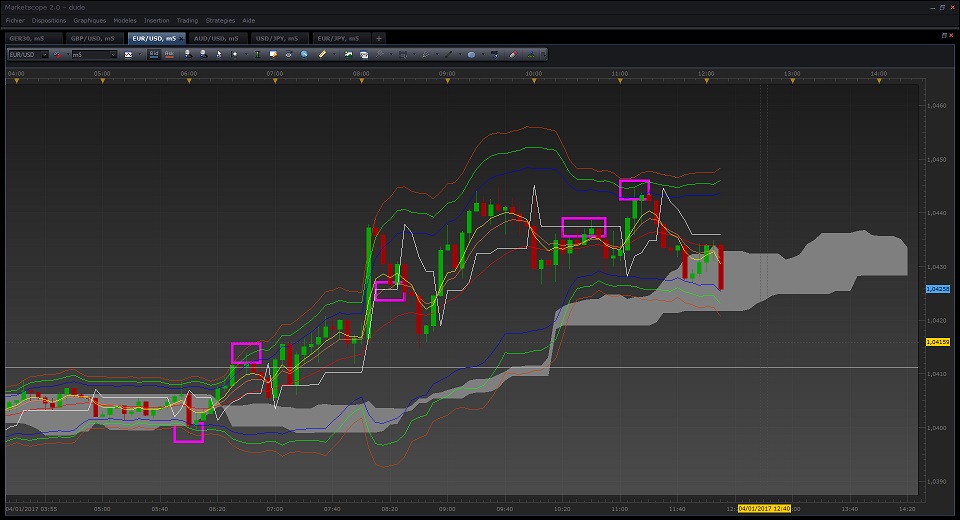Click the blue globe icon
Image resolution: width=960 pixels, height=520 pixels.
(304, 55)
